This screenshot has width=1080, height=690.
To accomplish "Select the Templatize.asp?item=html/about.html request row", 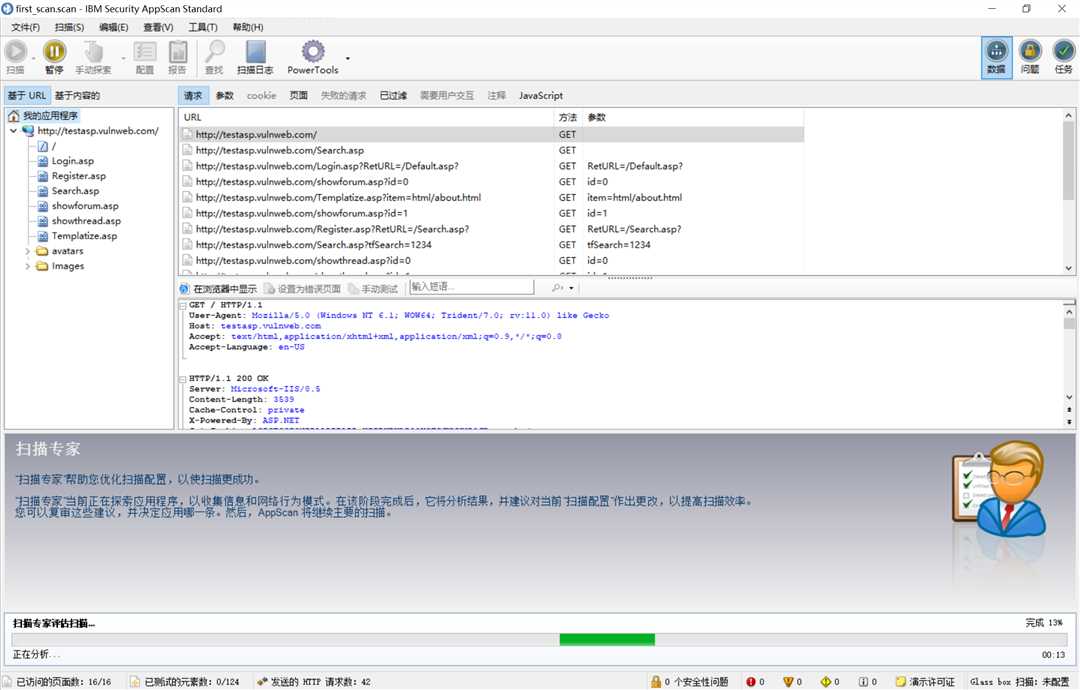I will tap(492, 198).
